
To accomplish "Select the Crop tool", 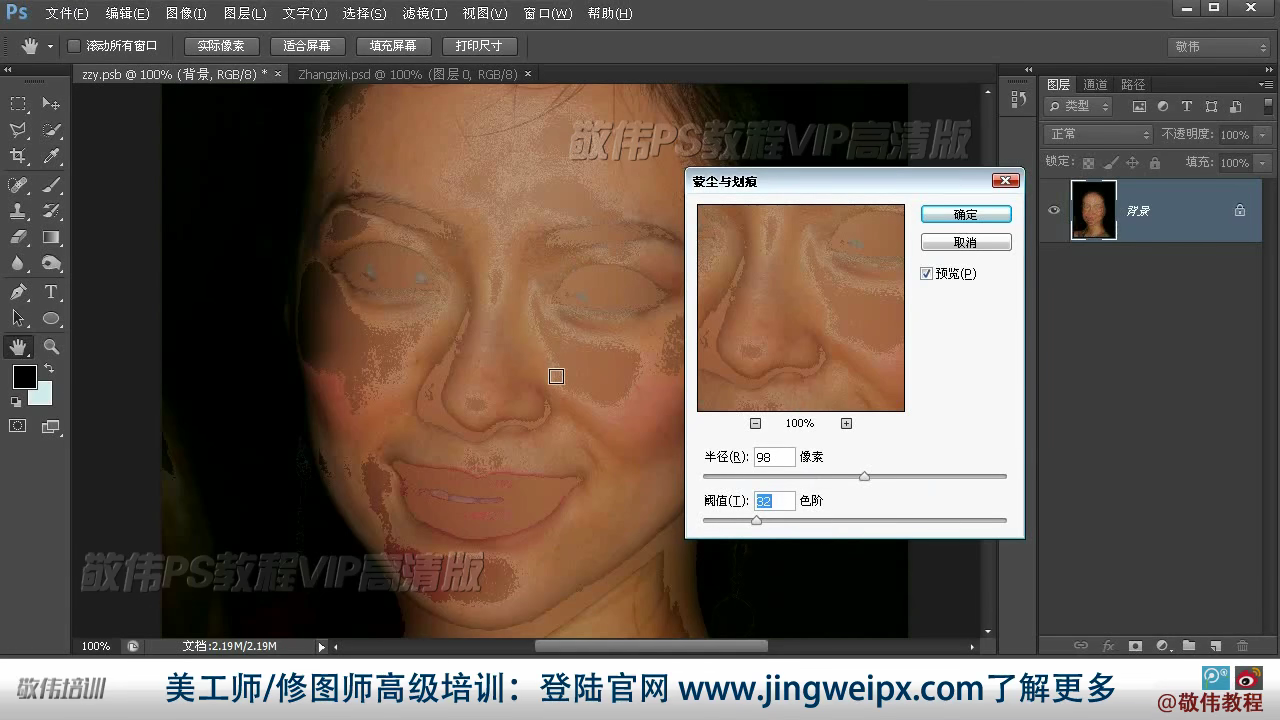I will pyautogui.click(x=18, y=156).
